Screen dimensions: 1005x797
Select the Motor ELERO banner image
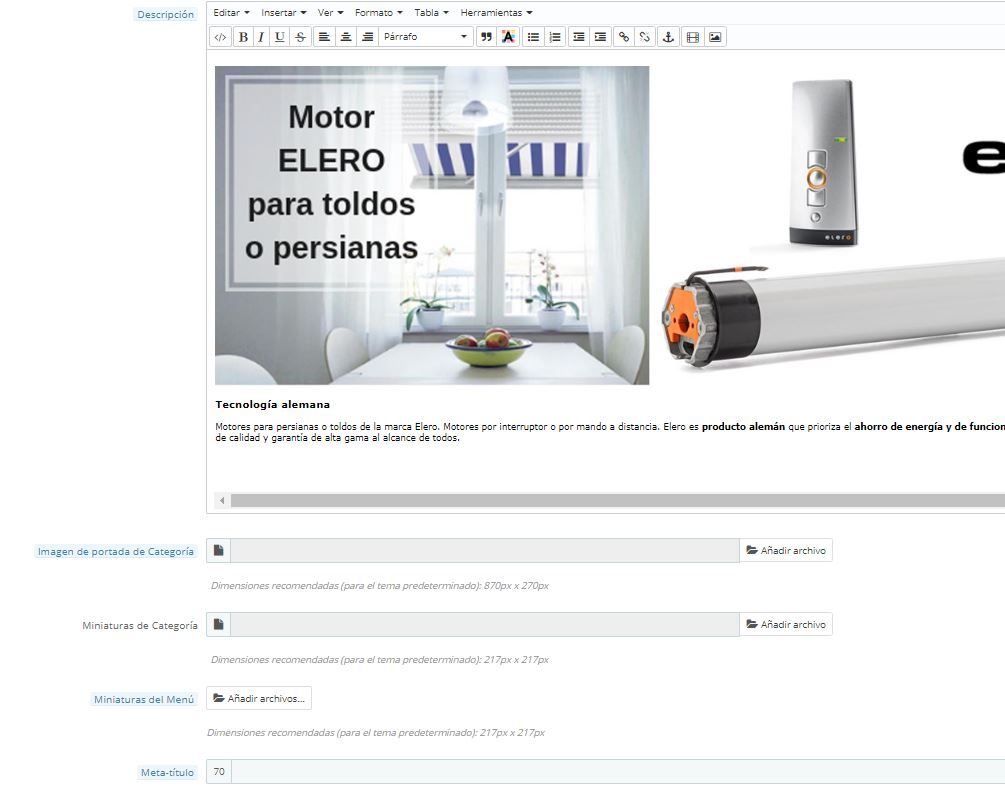432,225
